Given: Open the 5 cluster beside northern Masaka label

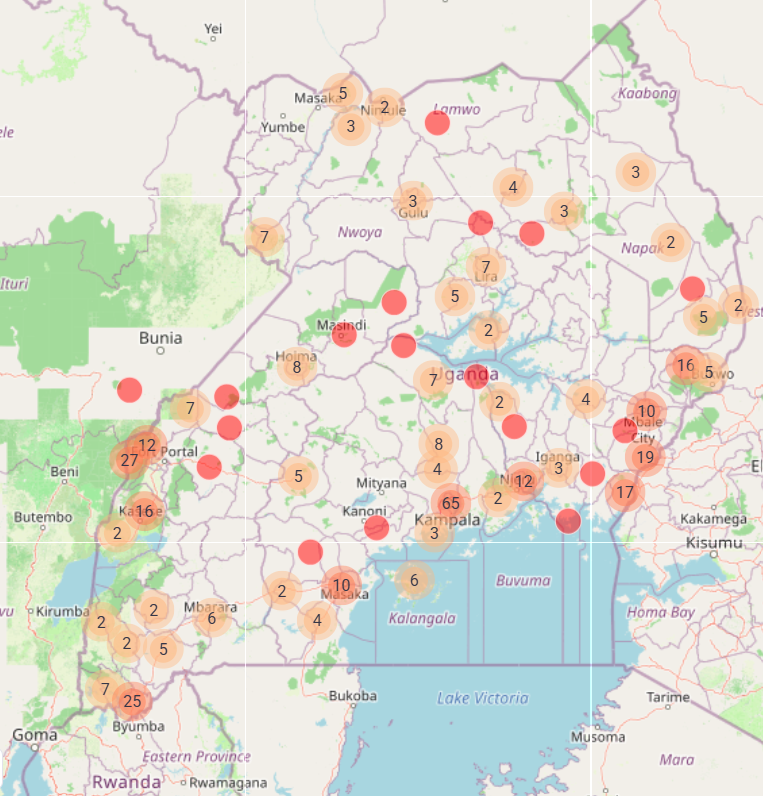Looking at the screenshot, I should [343, 93].
